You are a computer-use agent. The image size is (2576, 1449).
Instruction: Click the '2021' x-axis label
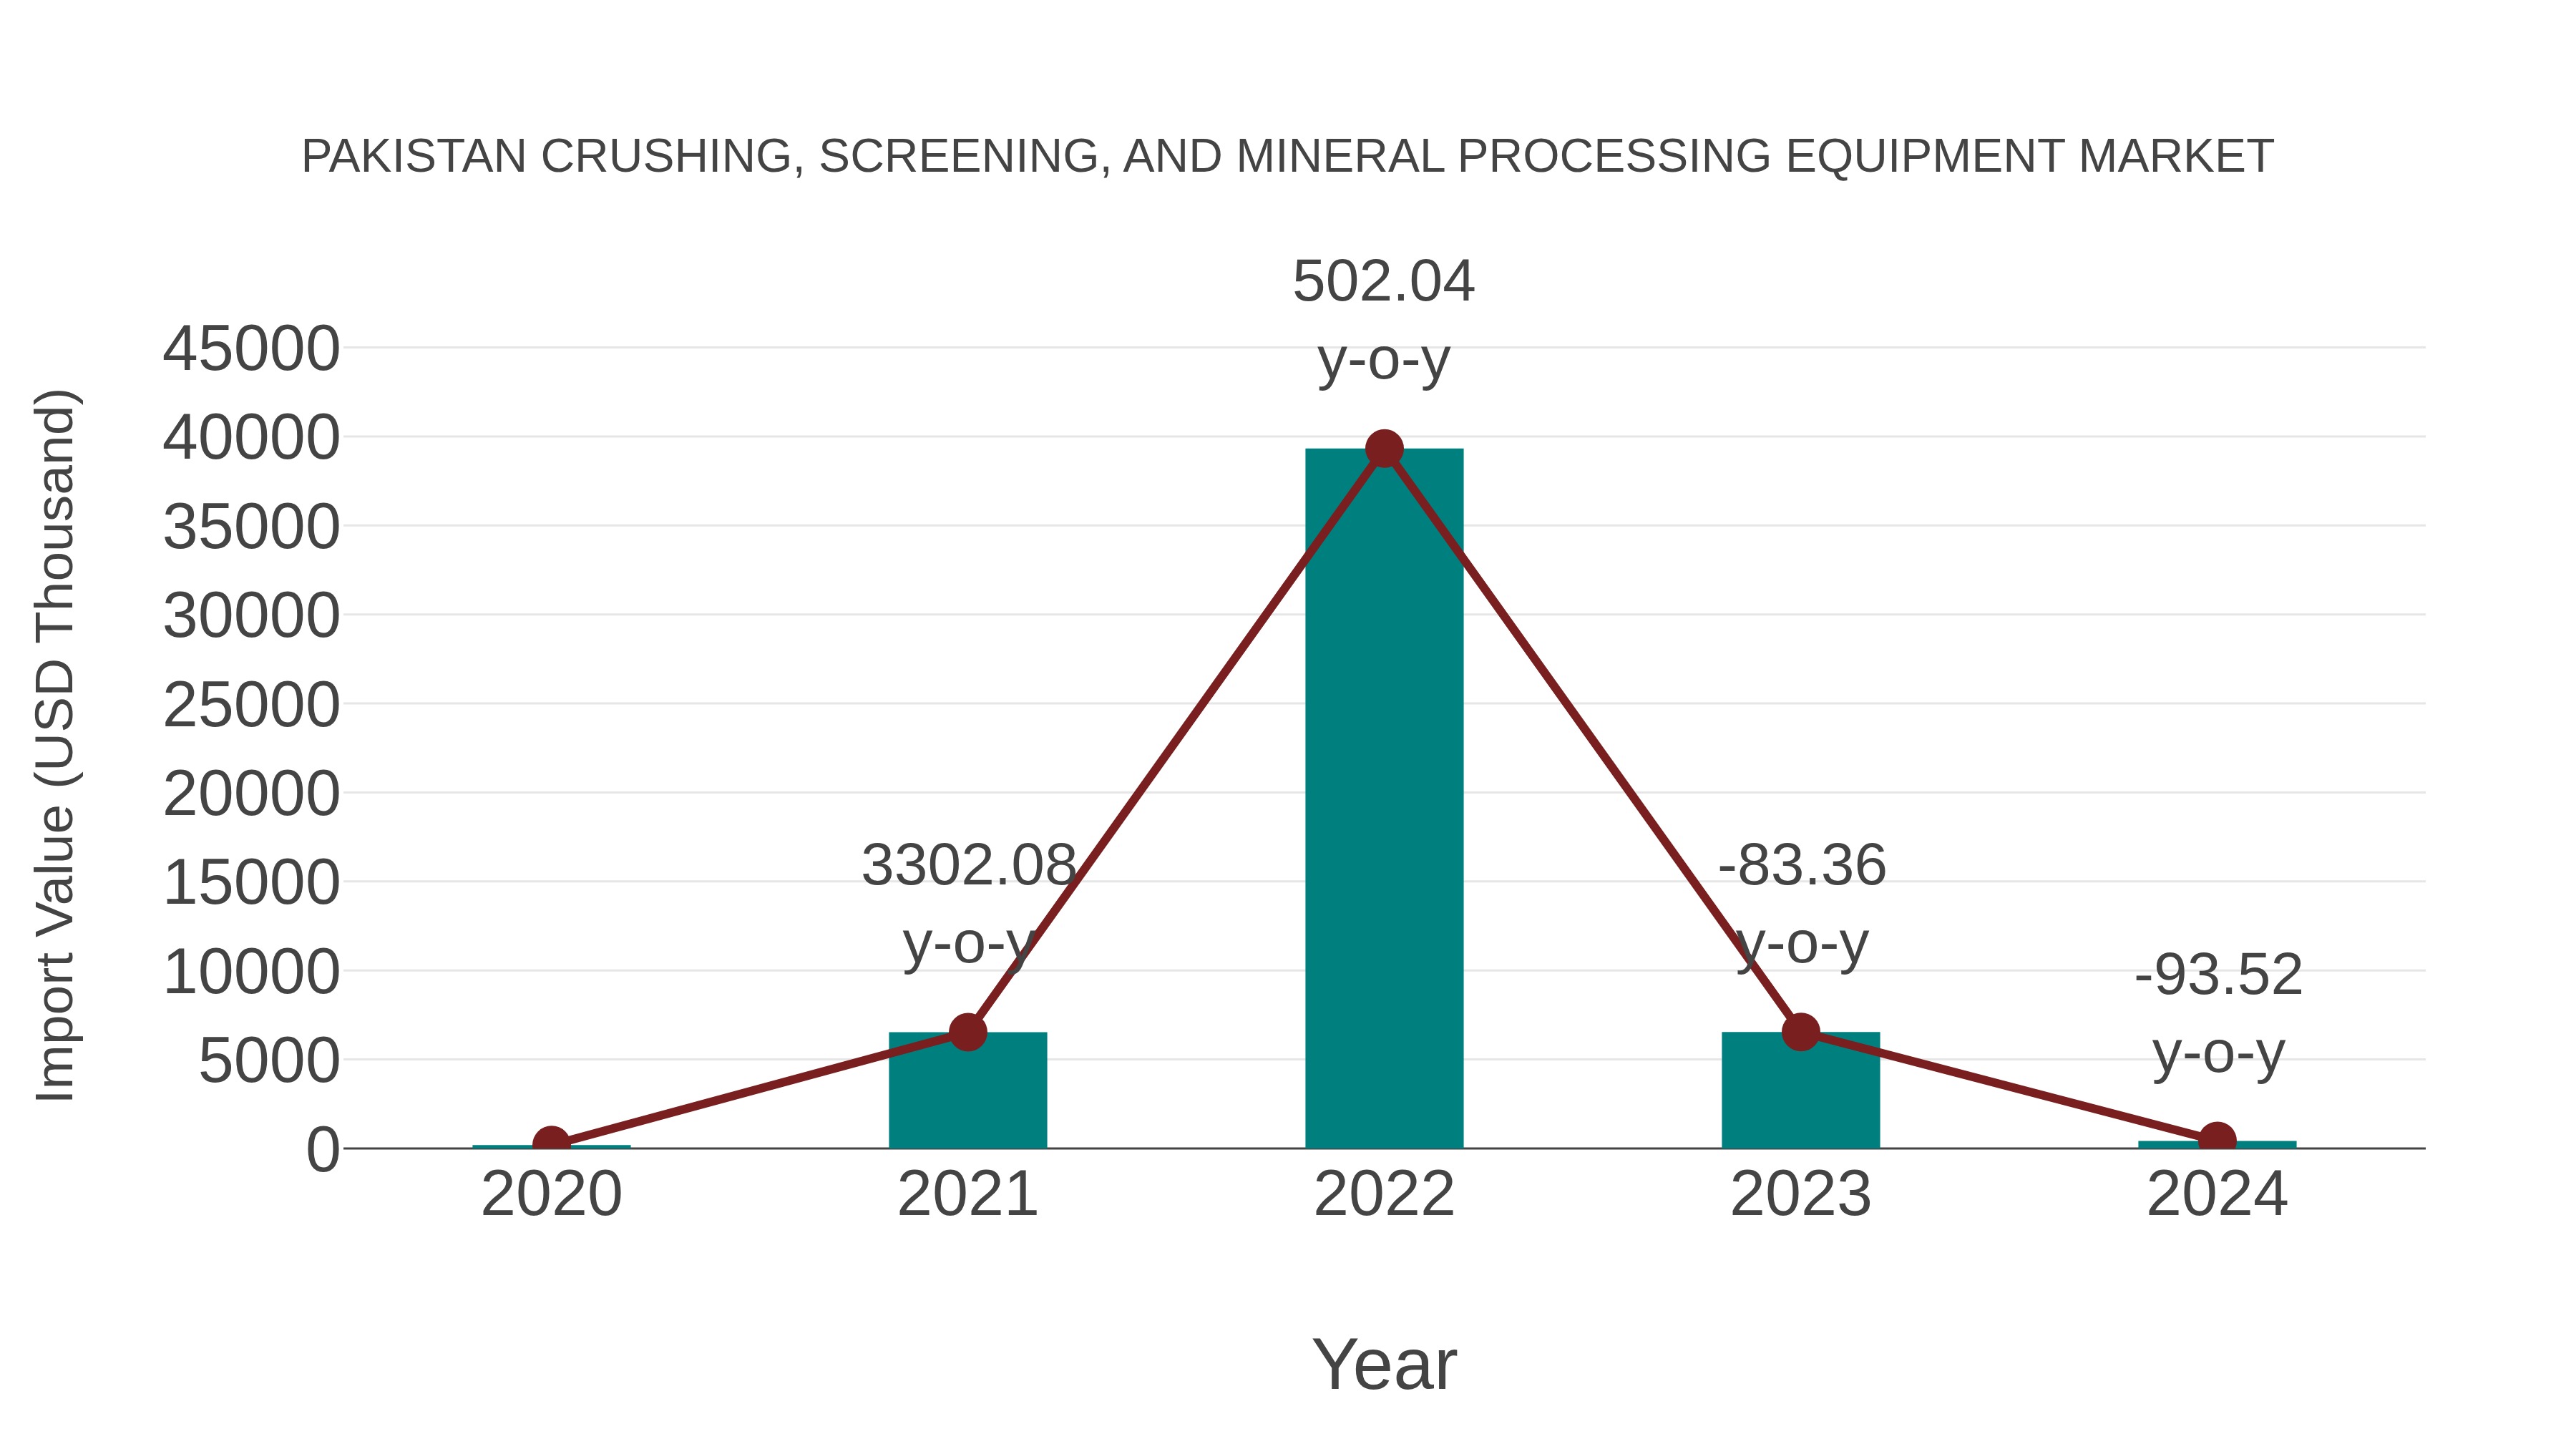coord(968,1194)
